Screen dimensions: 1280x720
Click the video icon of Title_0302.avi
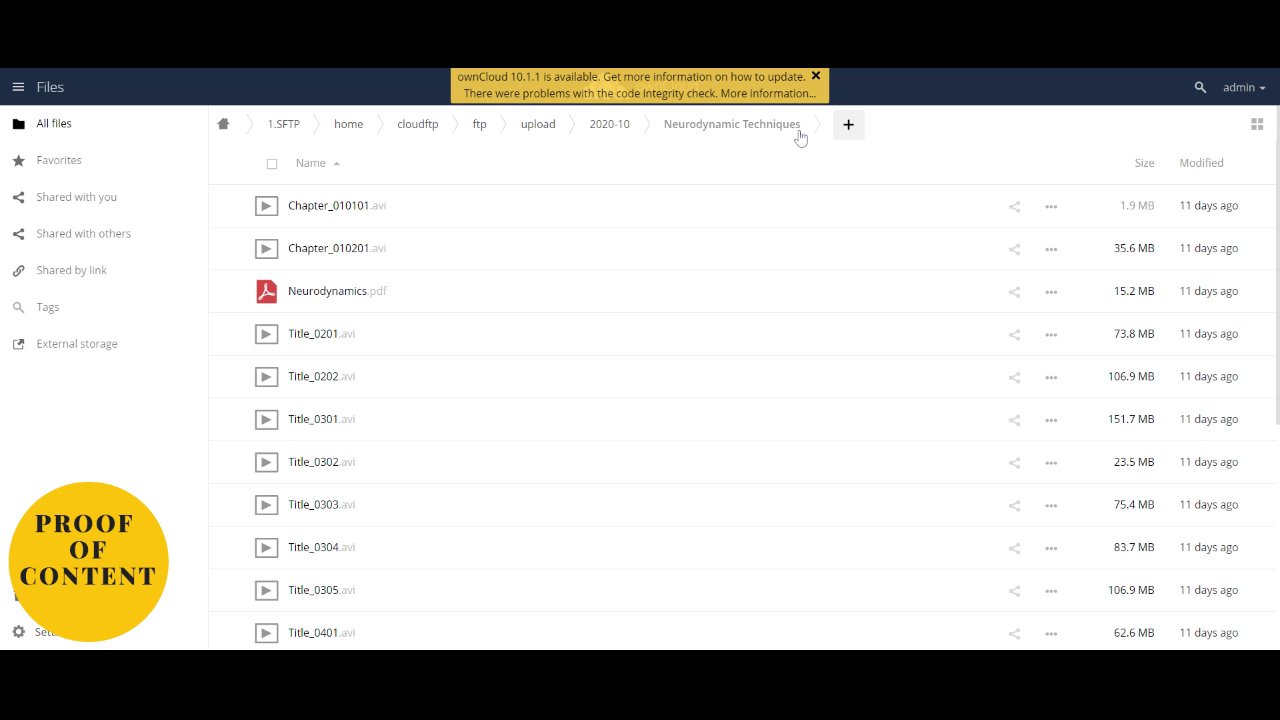266,462
